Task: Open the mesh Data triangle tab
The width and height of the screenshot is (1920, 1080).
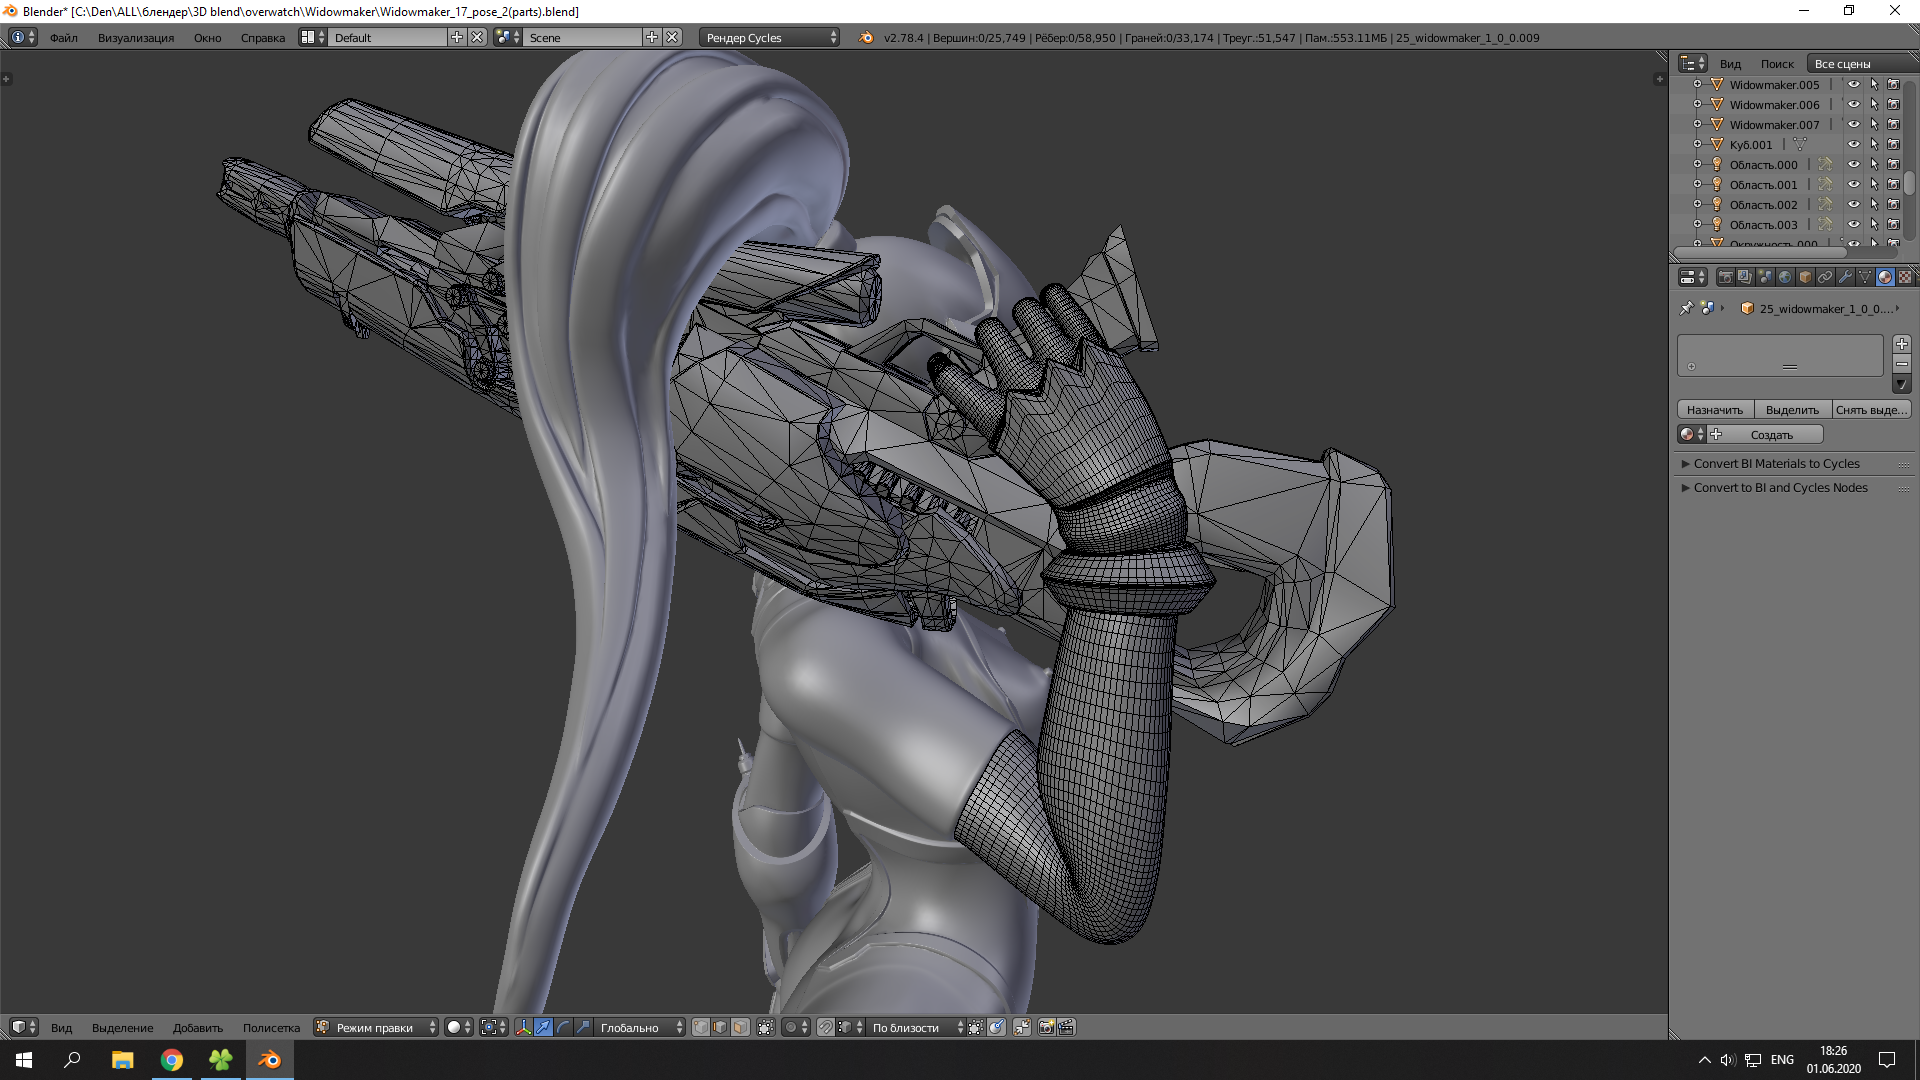Action: pyautogui.click(x=1865, y=277)
